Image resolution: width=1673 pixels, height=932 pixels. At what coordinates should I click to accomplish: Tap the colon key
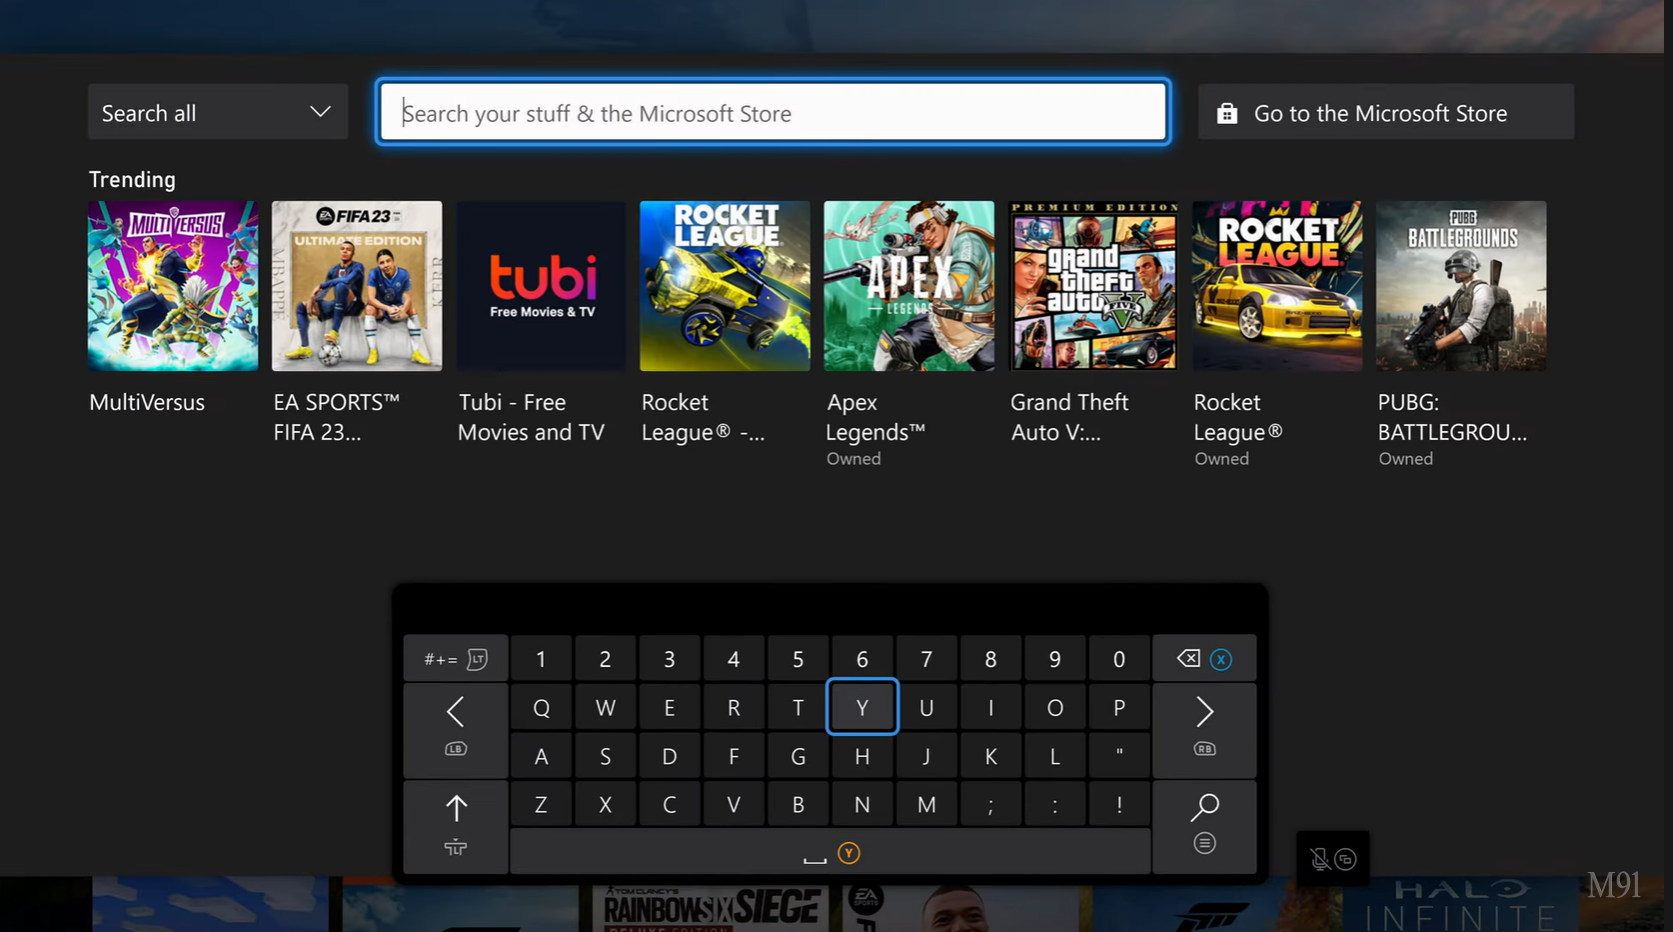(1055, 804)
